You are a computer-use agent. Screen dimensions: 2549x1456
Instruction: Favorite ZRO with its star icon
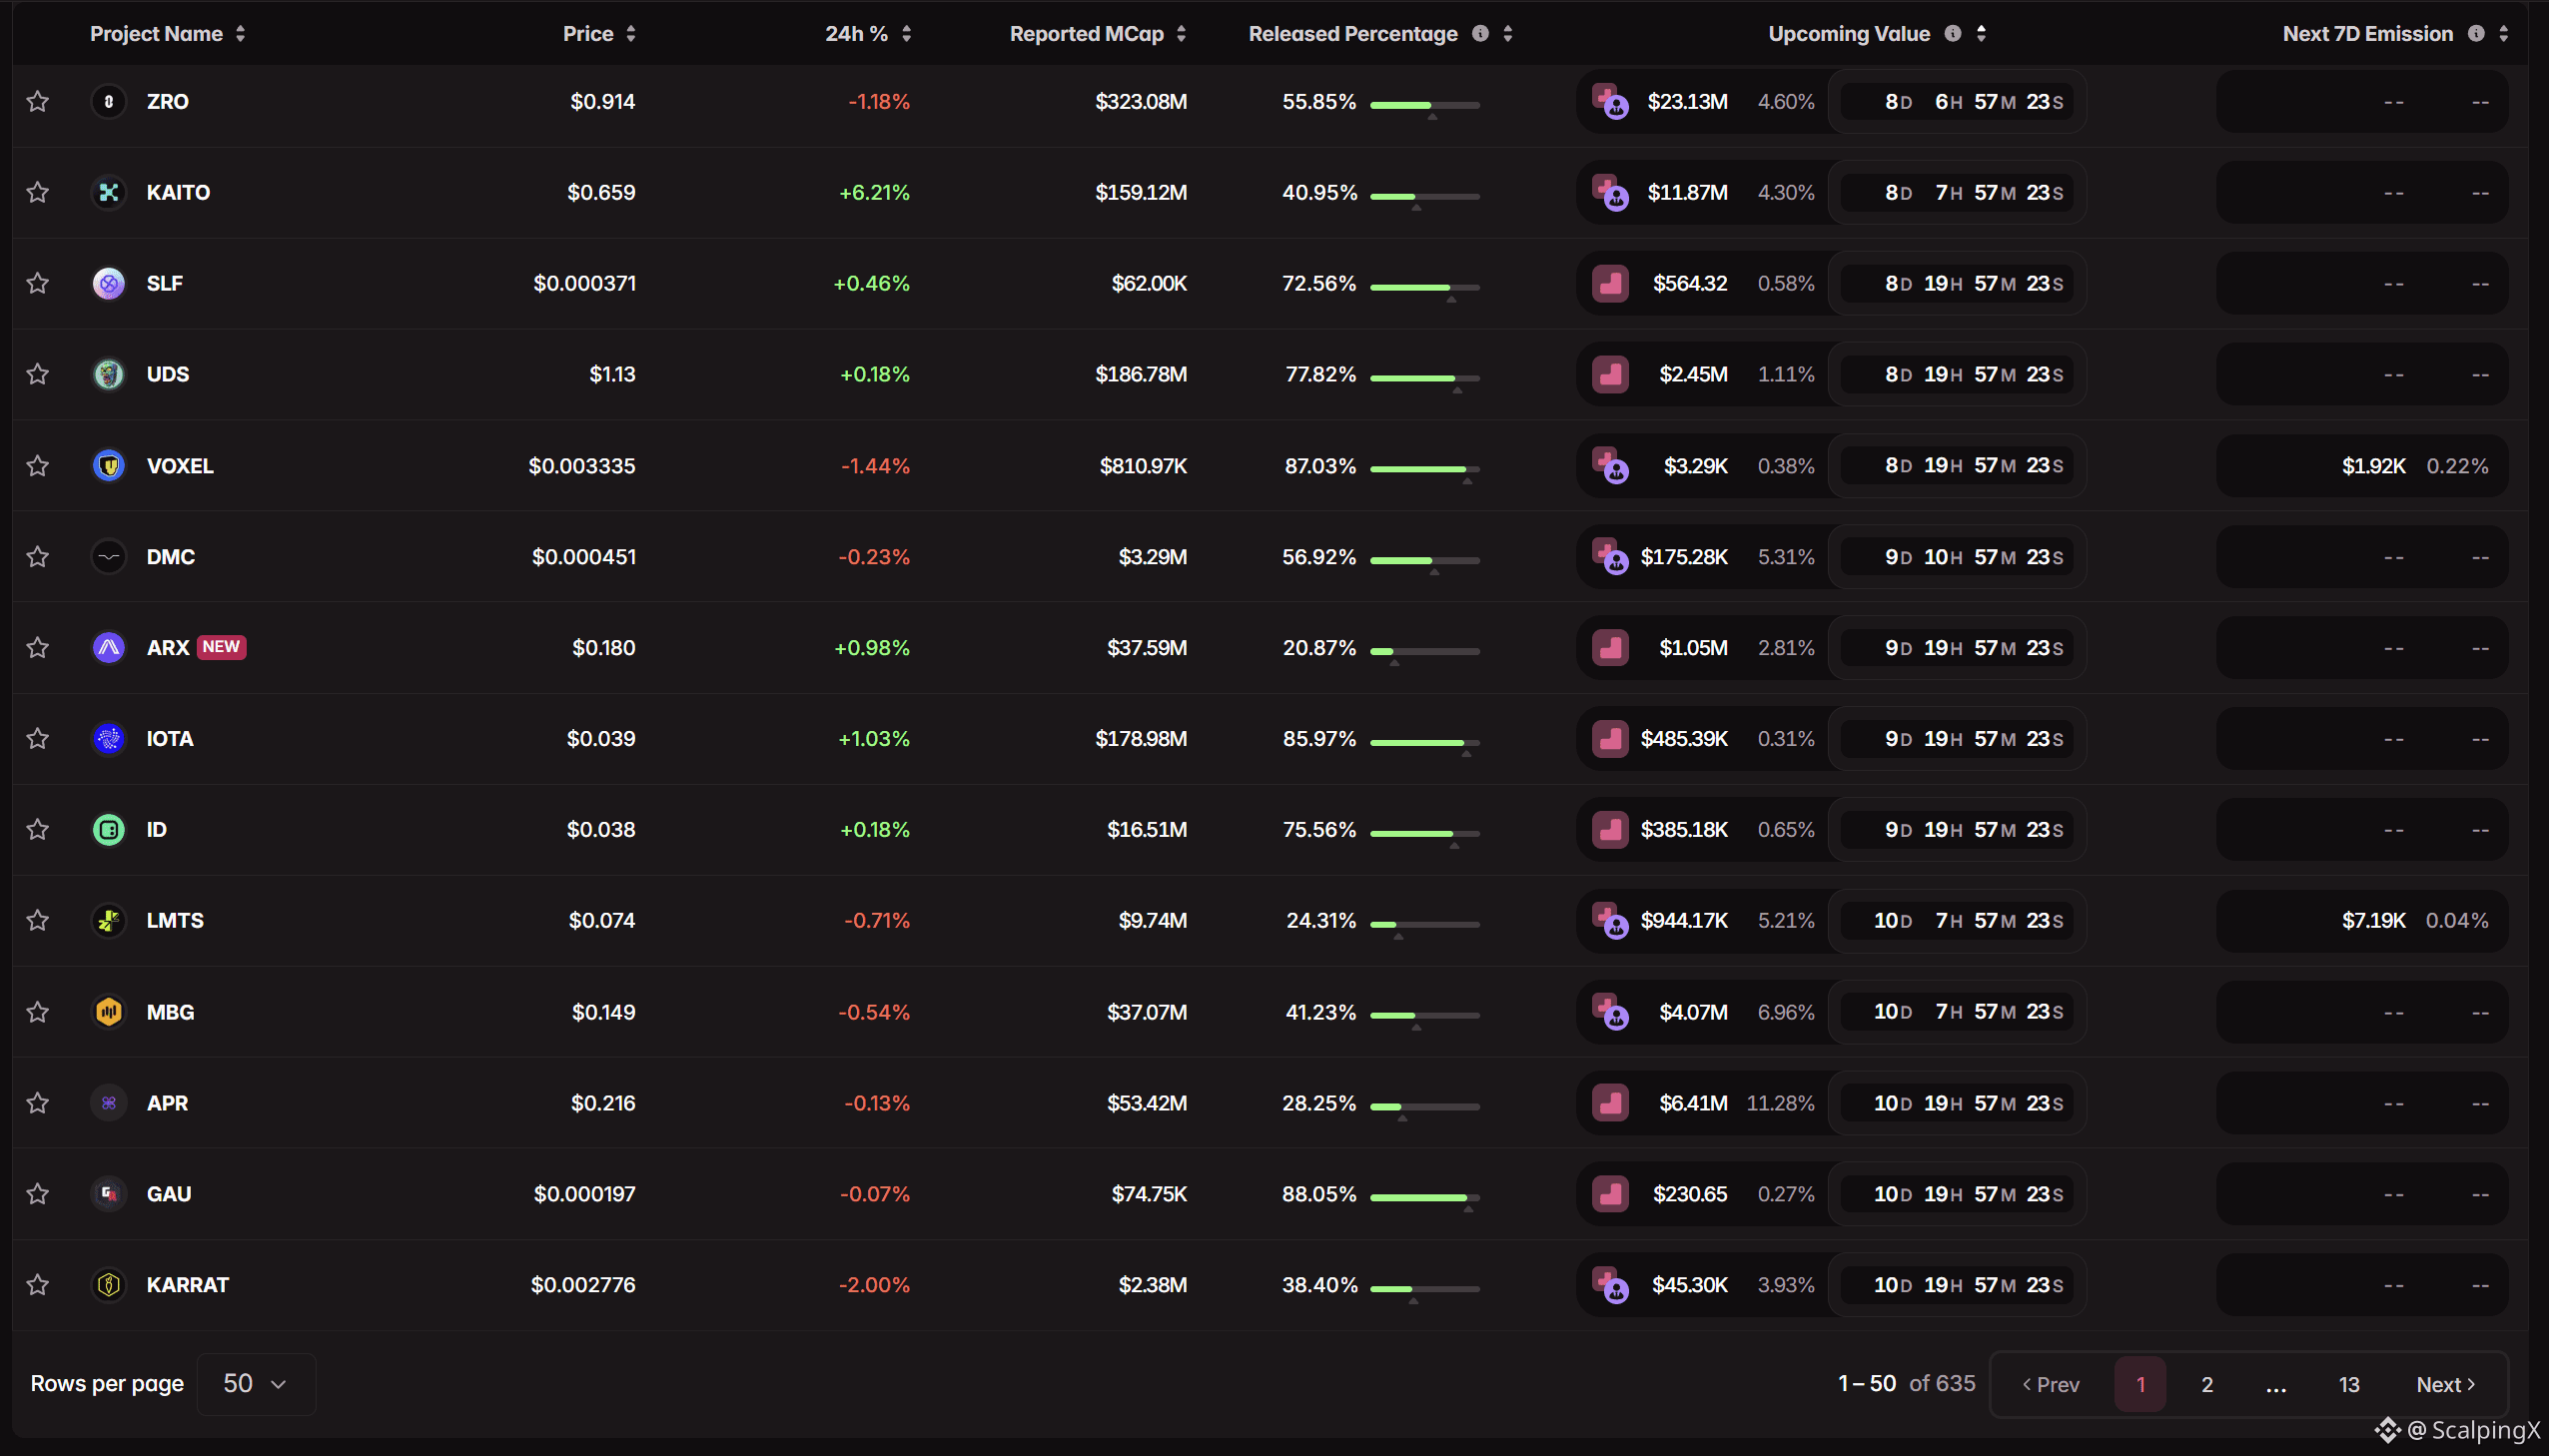[38, 101]
